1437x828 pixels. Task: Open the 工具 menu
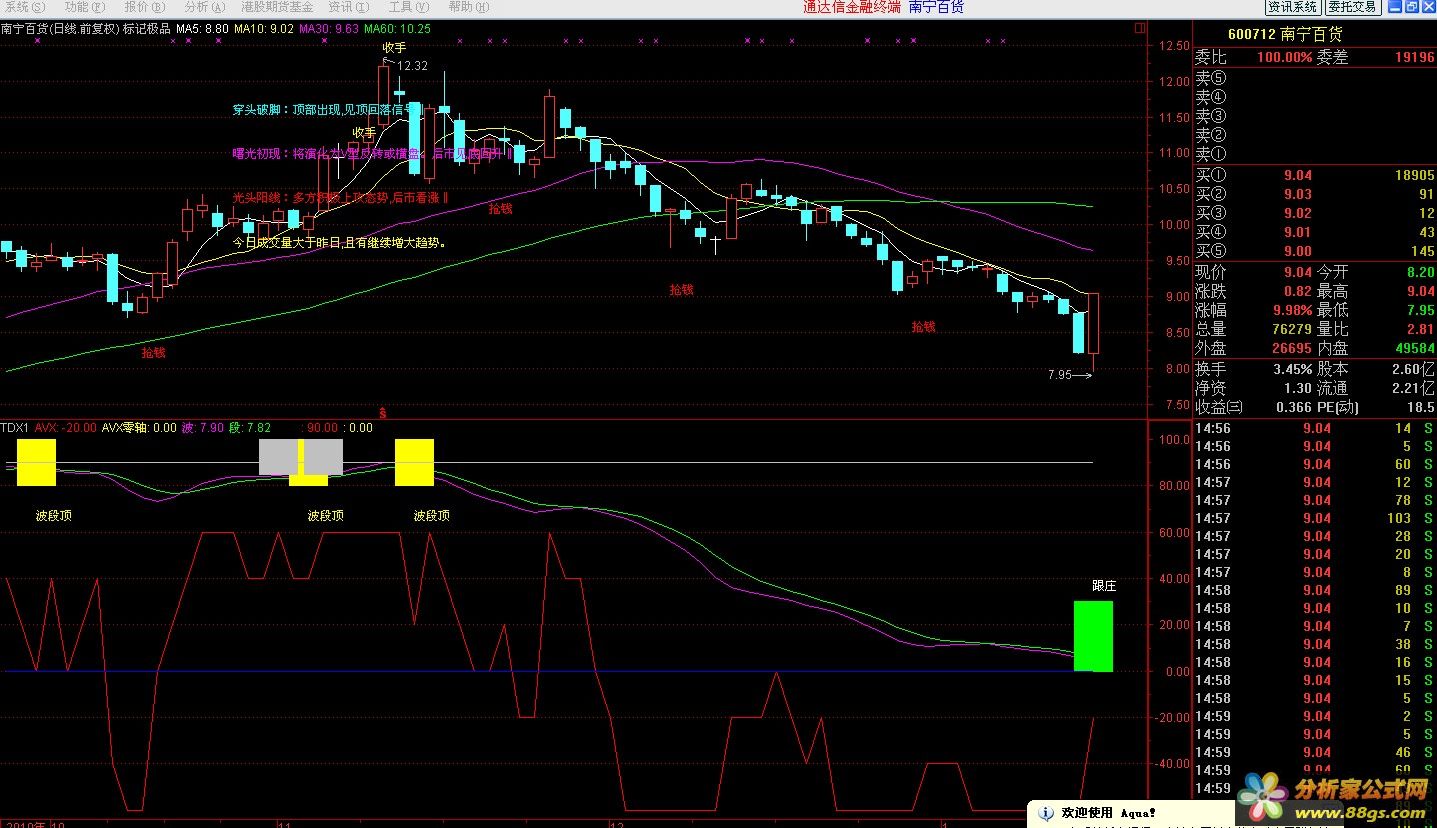click(x=408, y=7)
